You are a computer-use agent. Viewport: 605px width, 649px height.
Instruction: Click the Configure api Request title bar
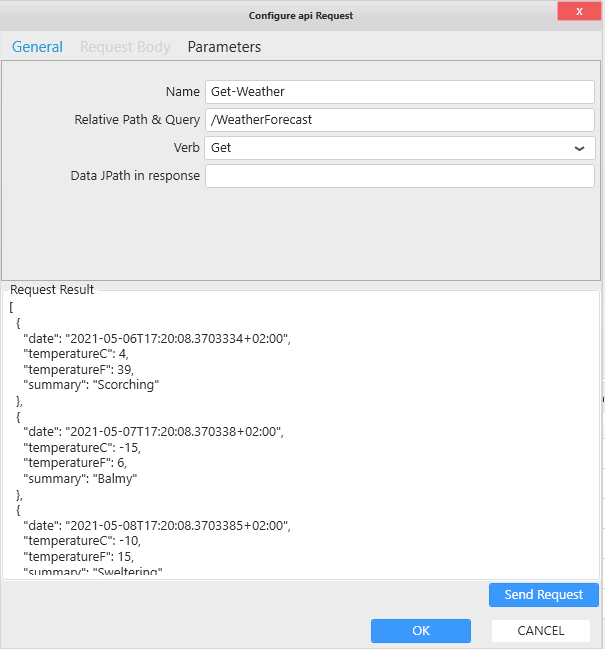coord(300,15)
